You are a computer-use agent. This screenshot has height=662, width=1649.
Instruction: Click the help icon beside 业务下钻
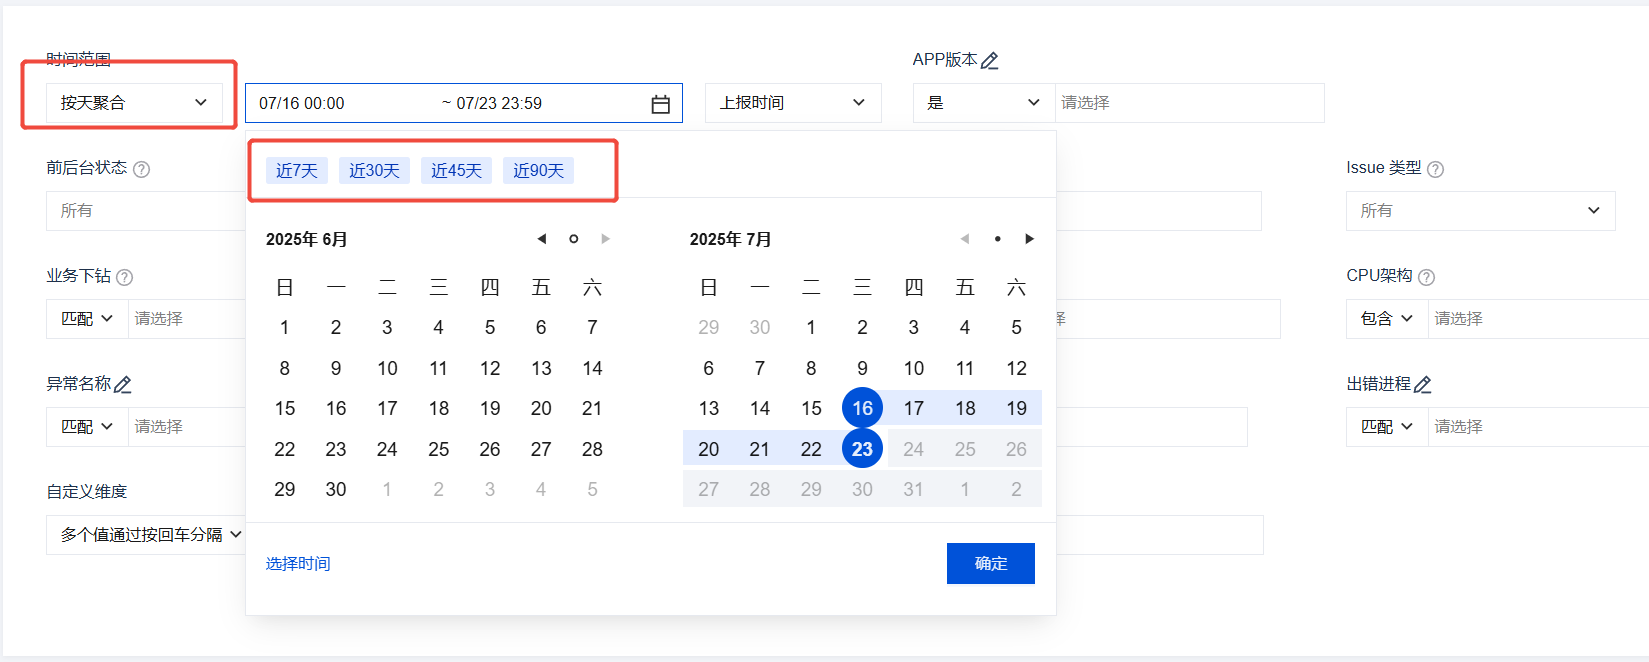(x=125, y=277)
